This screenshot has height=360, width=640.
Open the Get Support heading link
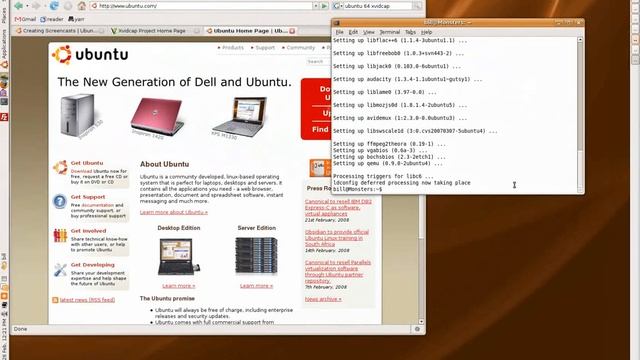88,197
